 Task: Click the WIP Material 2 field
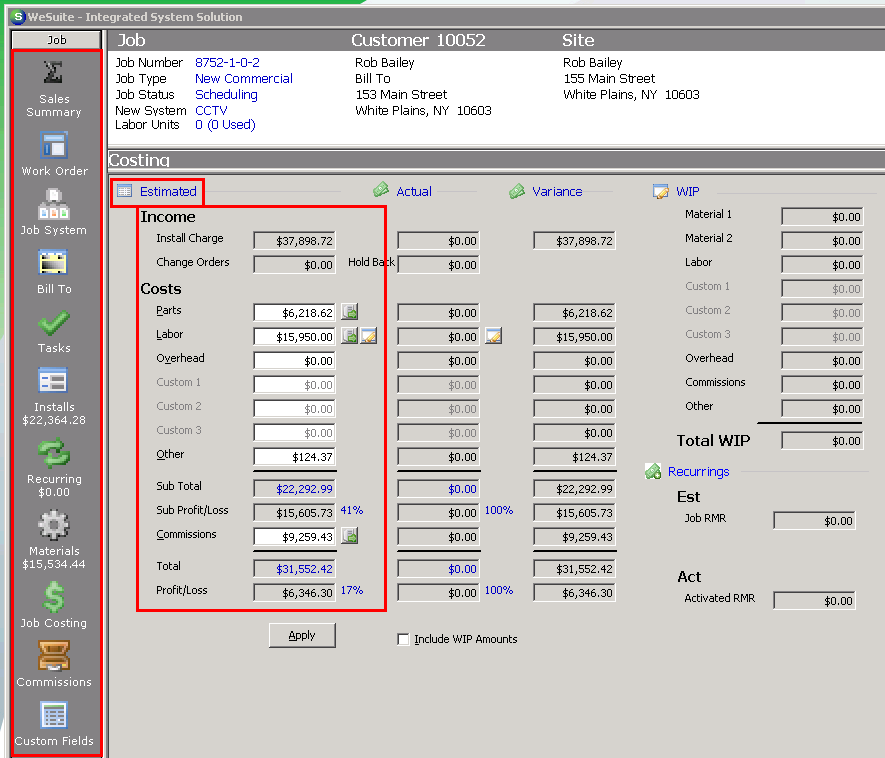[x=822, y=241]
